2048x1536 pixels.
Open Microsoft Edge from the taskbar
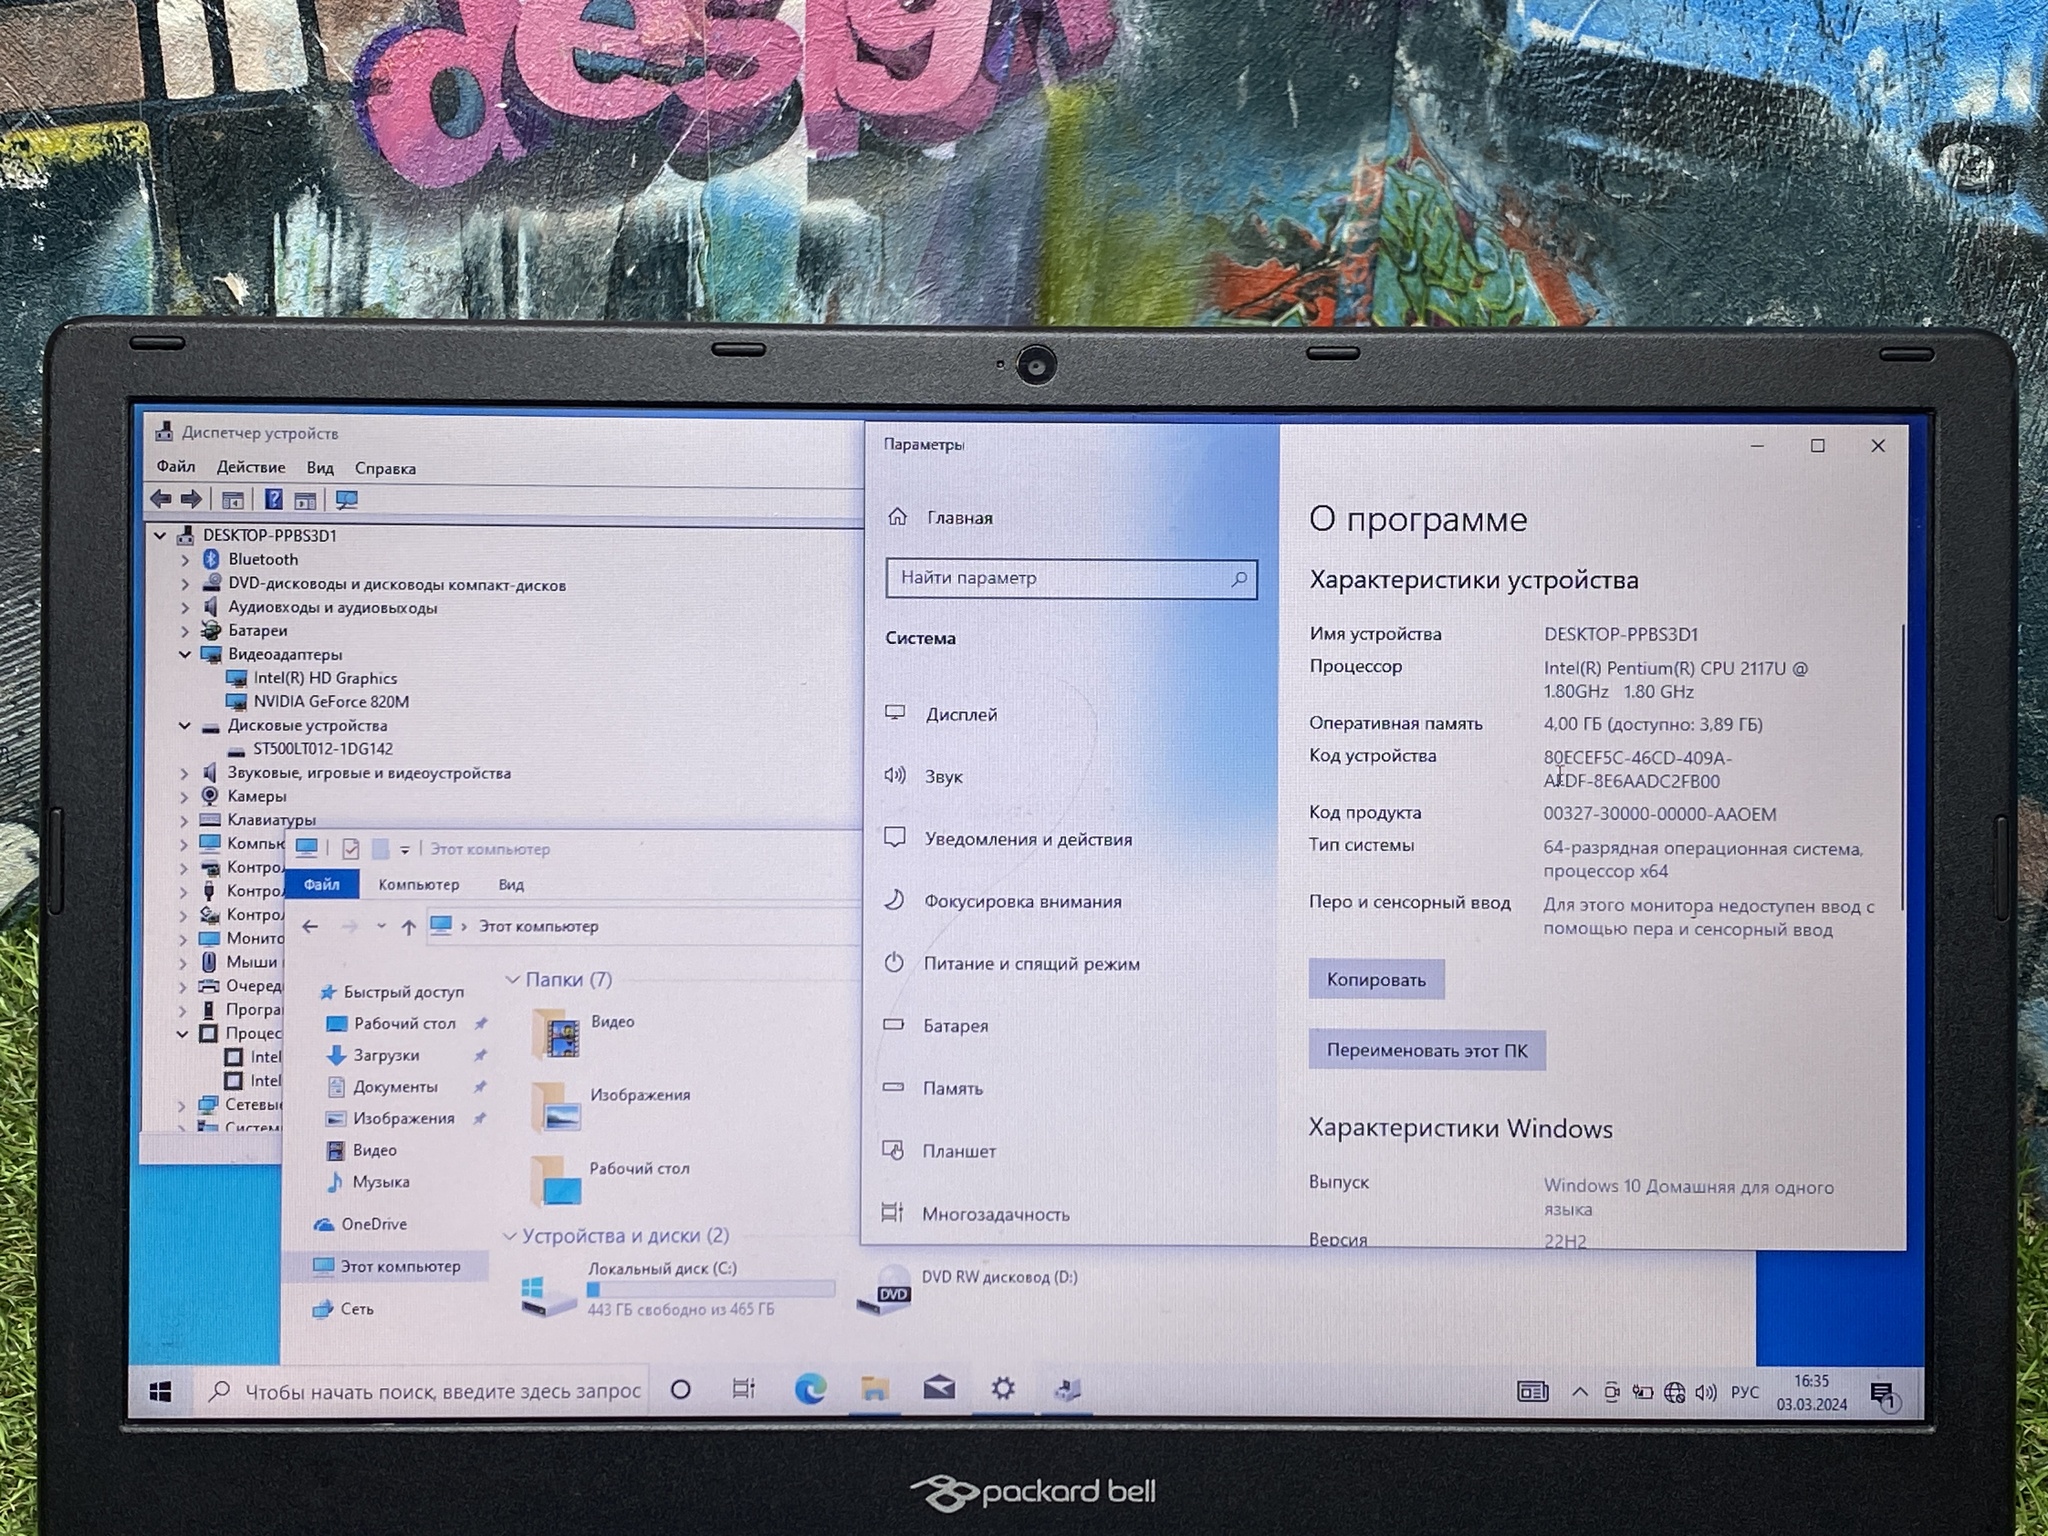809,1389
